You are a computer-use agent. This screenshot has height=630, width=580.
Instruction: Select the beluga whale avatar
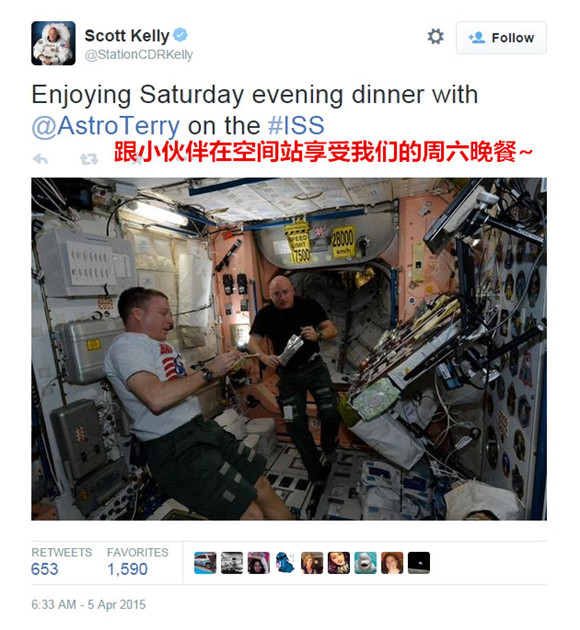pos(366,562)
